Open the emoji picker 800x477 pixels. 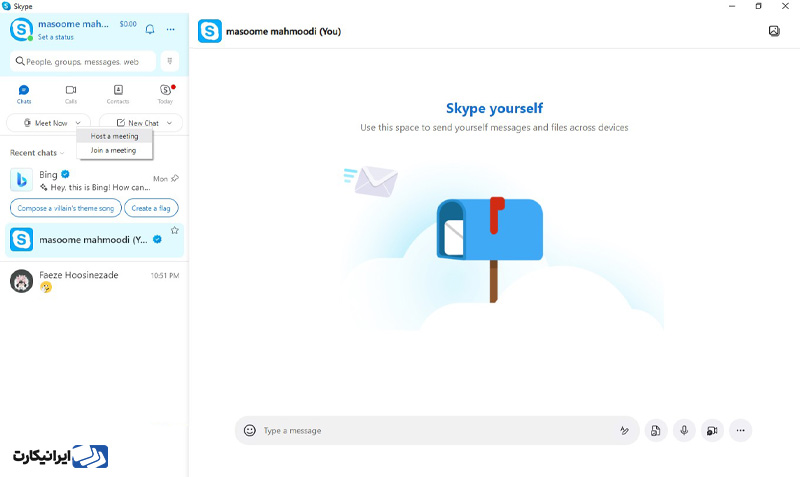tap(249, 431)
